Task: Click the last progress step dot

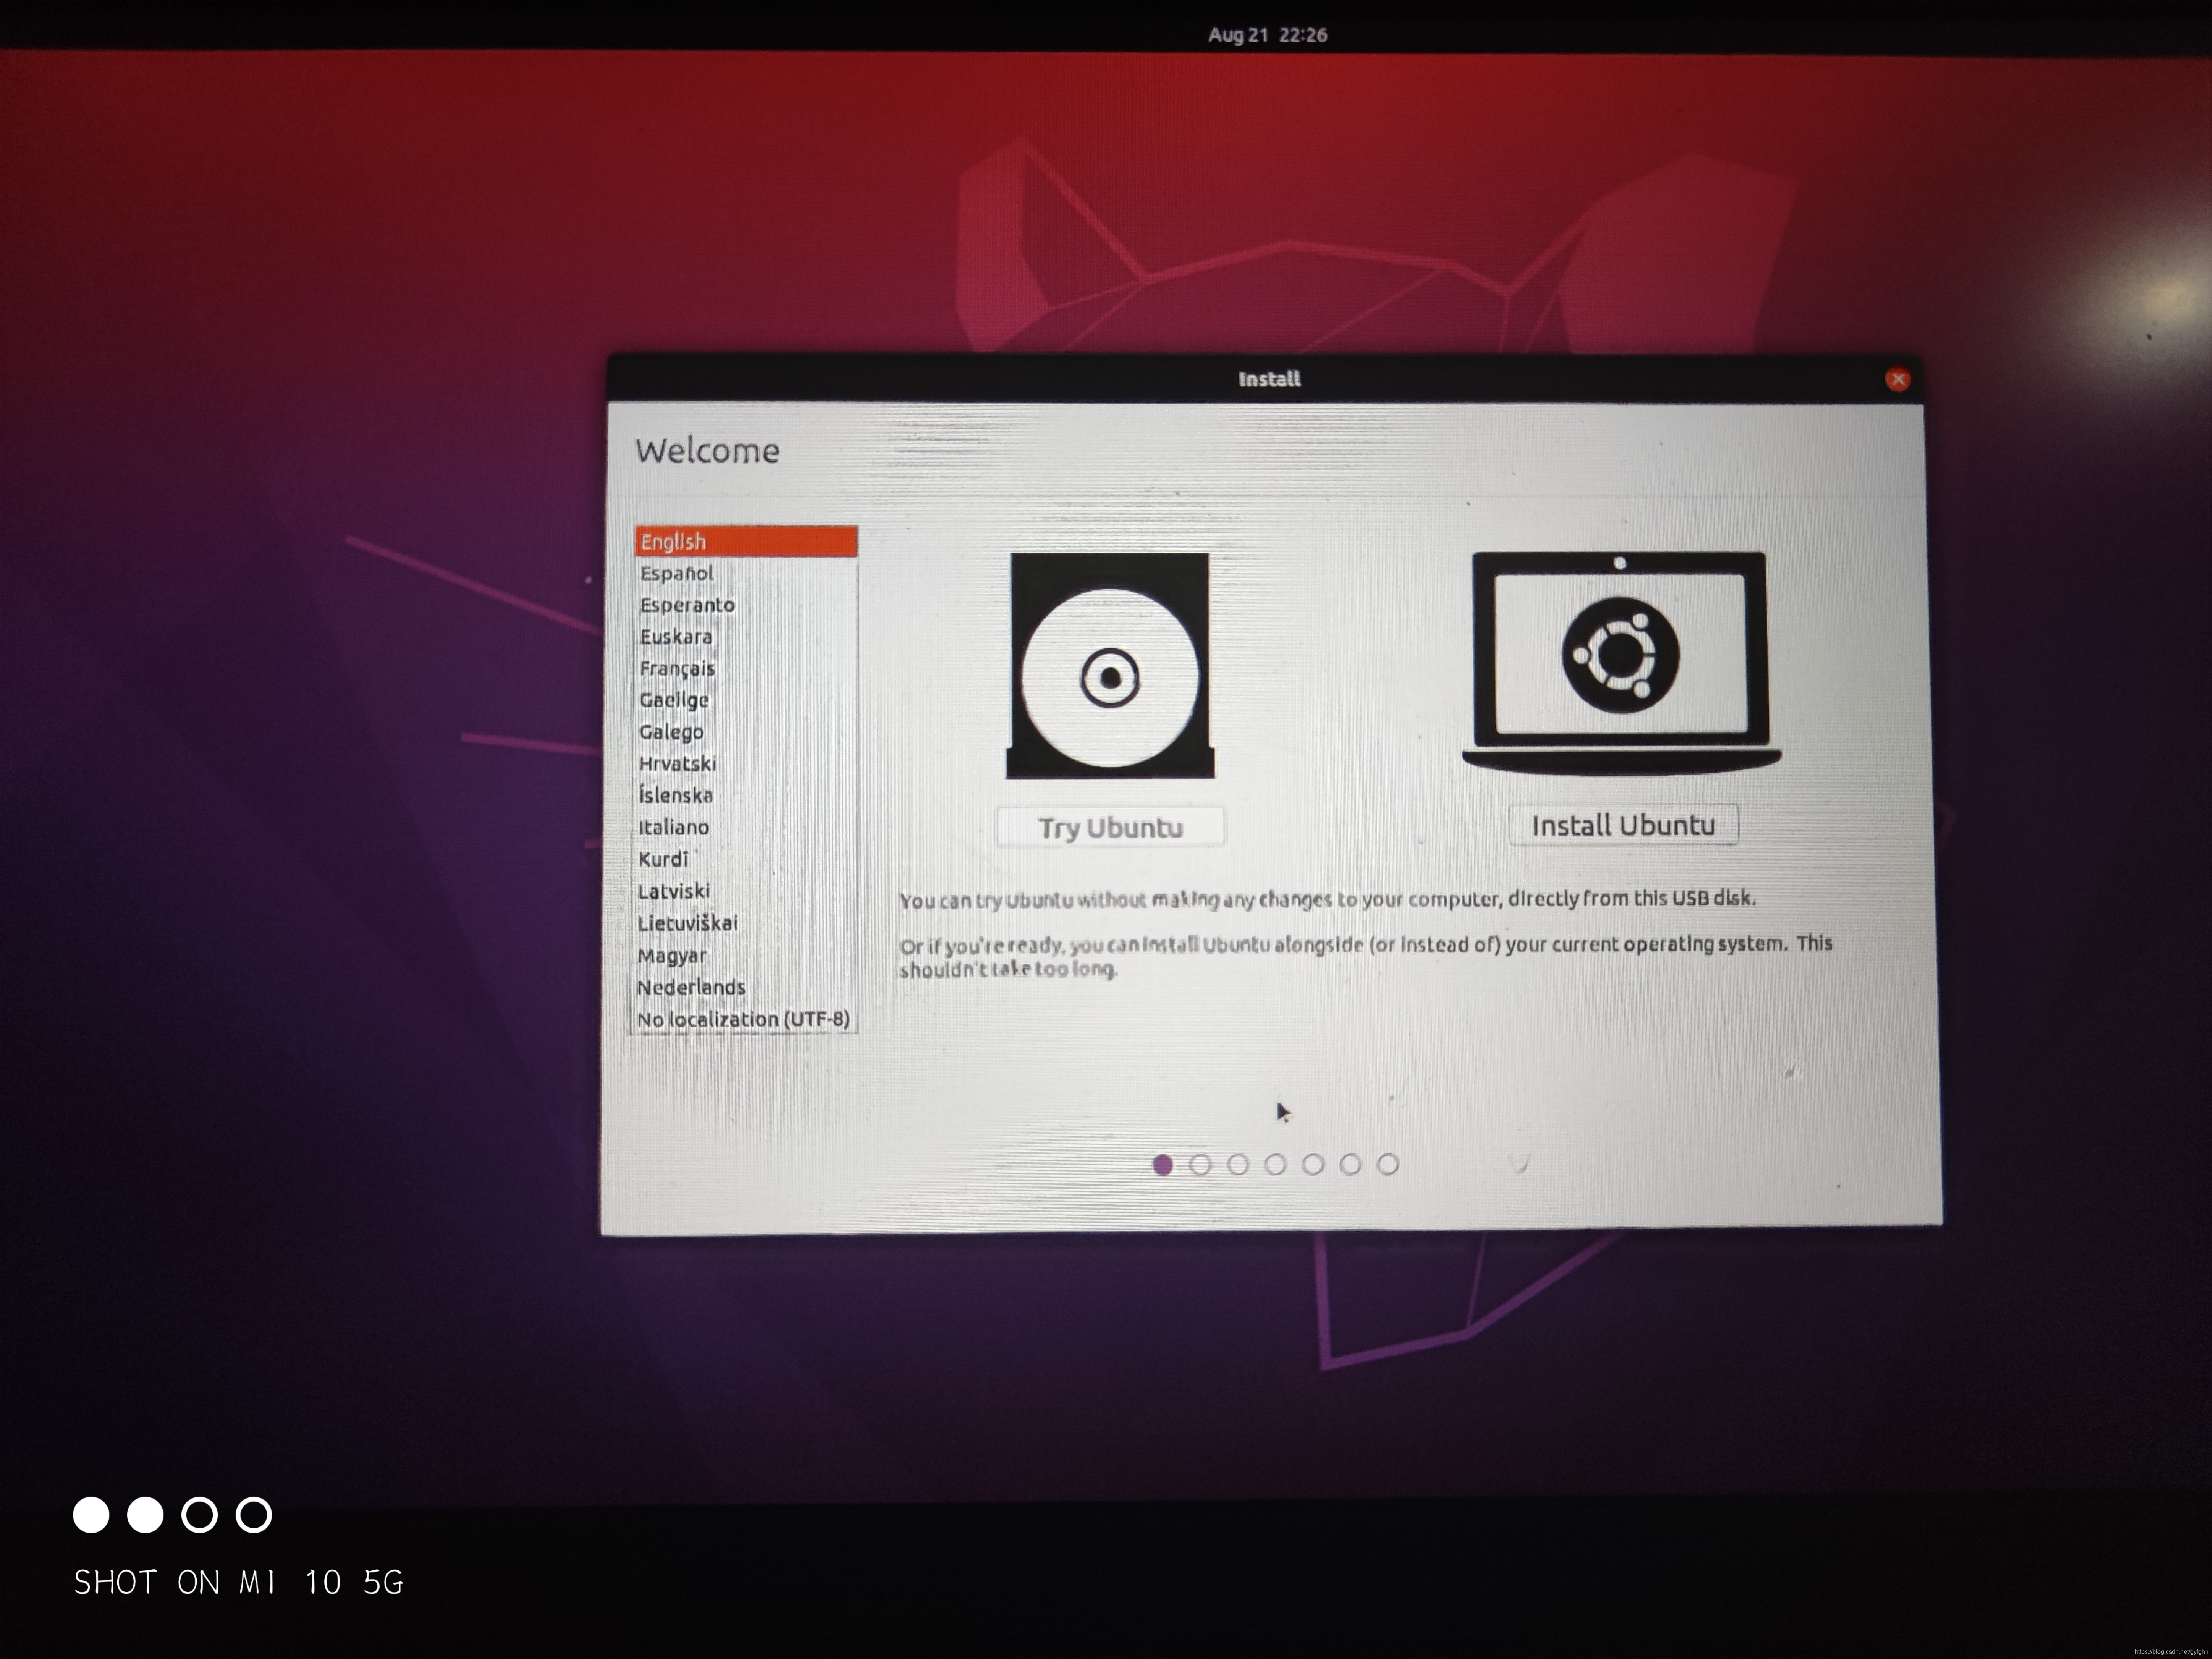Action: pyautogui.click(x=1387, y=1164)
